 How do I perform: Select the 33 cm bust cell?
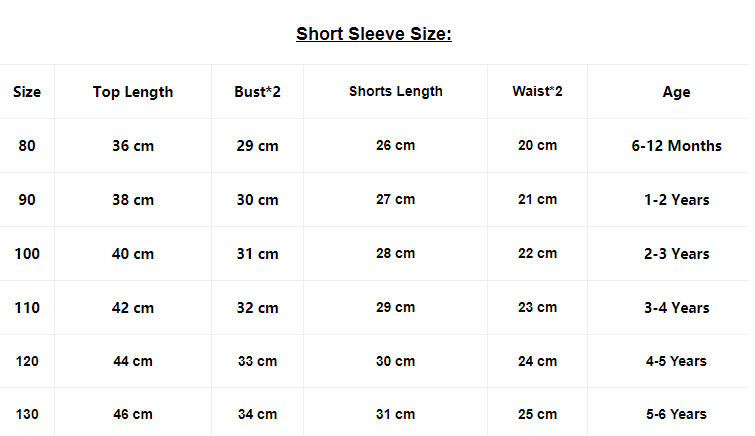257,361
